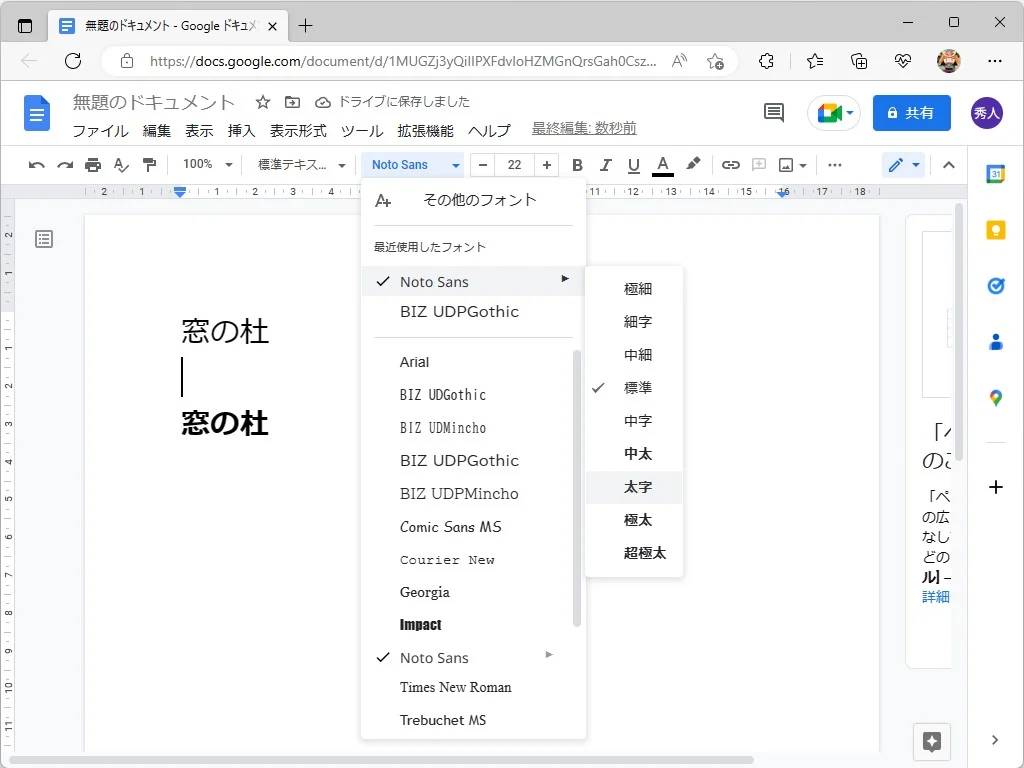Viewport: 1024px width, 768px height.
Task: Click the Print icon in toolbar
Action: pyautogui.click(x=93, y=165)
